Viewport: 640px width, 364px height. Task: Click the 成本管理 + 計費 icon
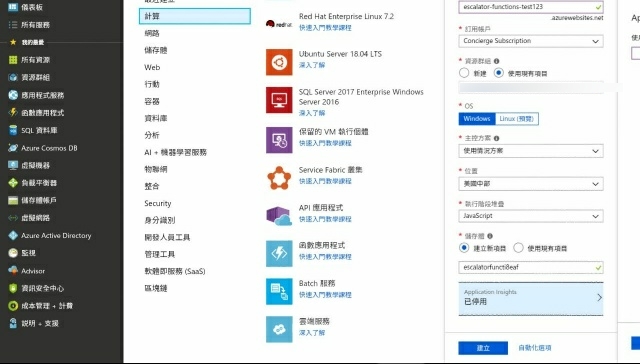[x=13, y=306]
